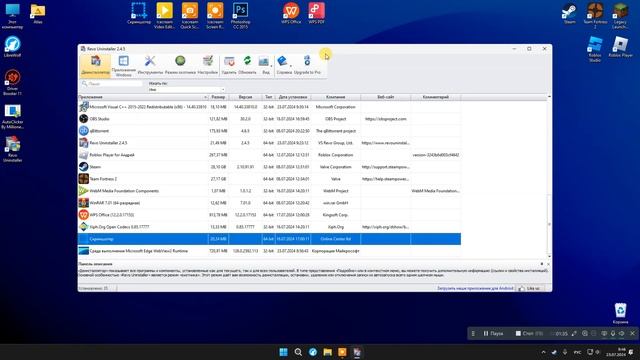Open WPS PDF desktop shortcut
The width and height of the screenshot is (640, 360).
[x=316, y=13]
